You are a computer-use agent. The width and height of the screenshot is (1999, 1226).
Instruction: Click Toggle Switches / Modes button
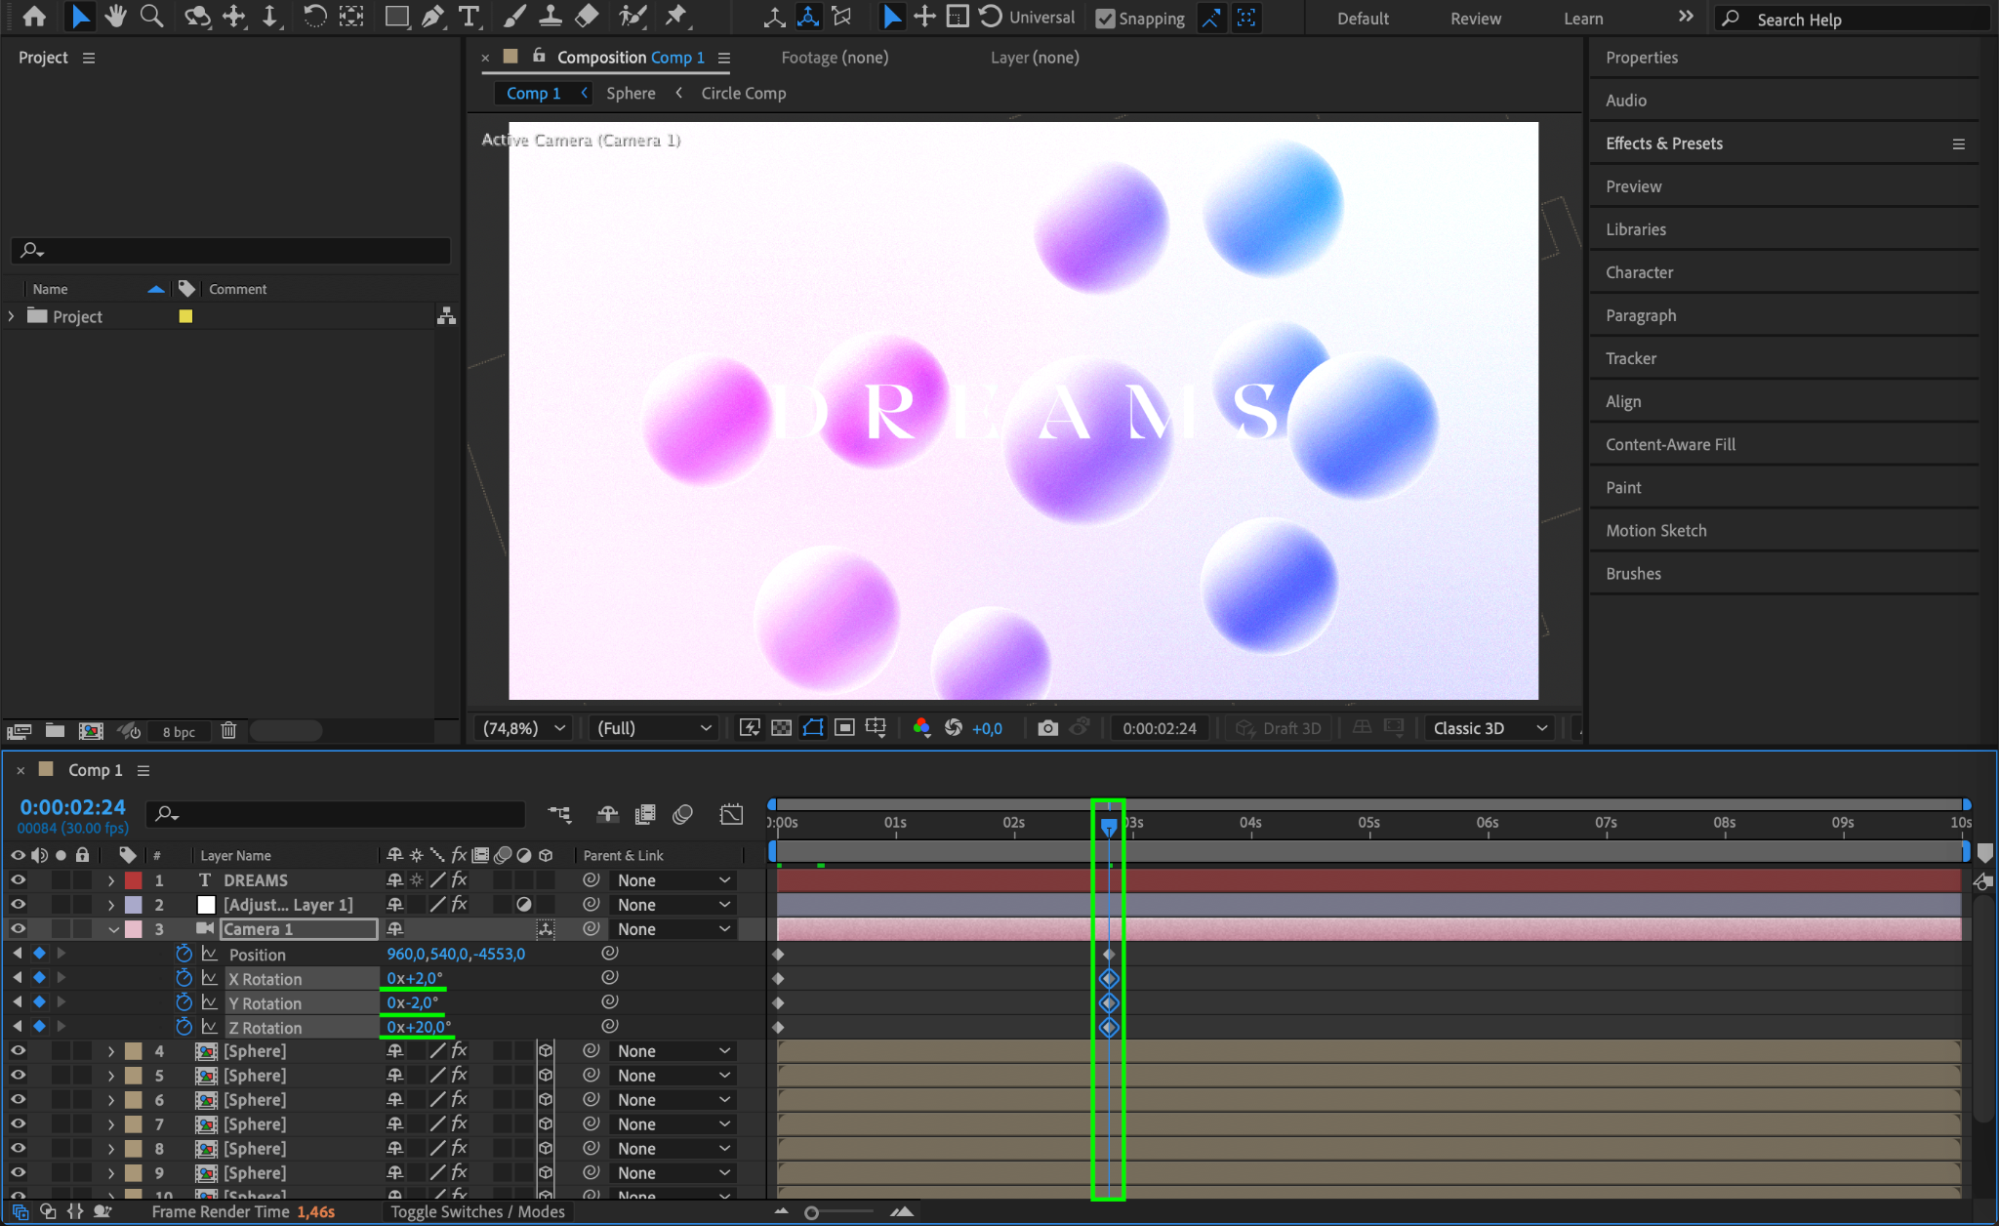click(478, 1212)
